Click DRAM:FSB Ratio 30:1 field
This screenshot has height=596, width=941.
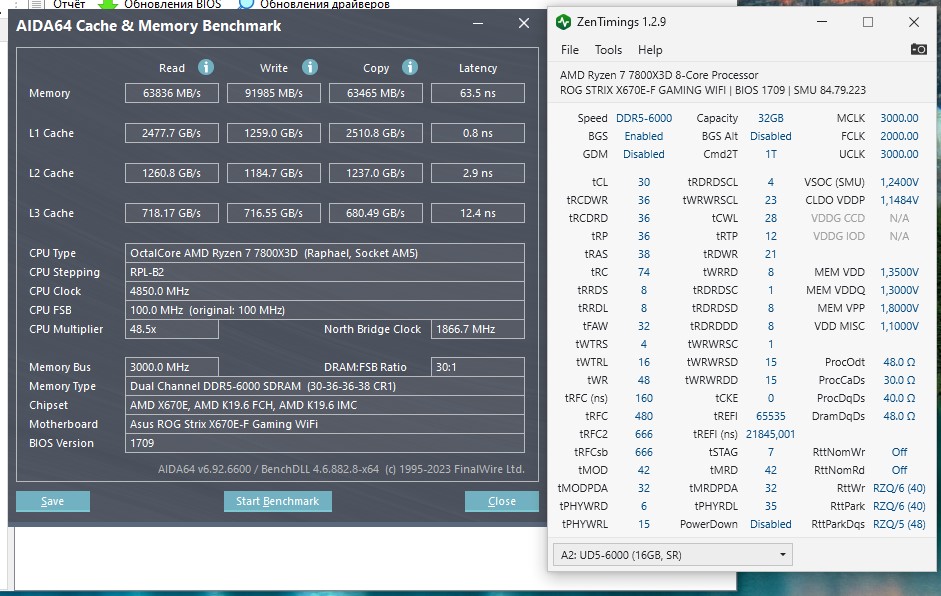478,367
